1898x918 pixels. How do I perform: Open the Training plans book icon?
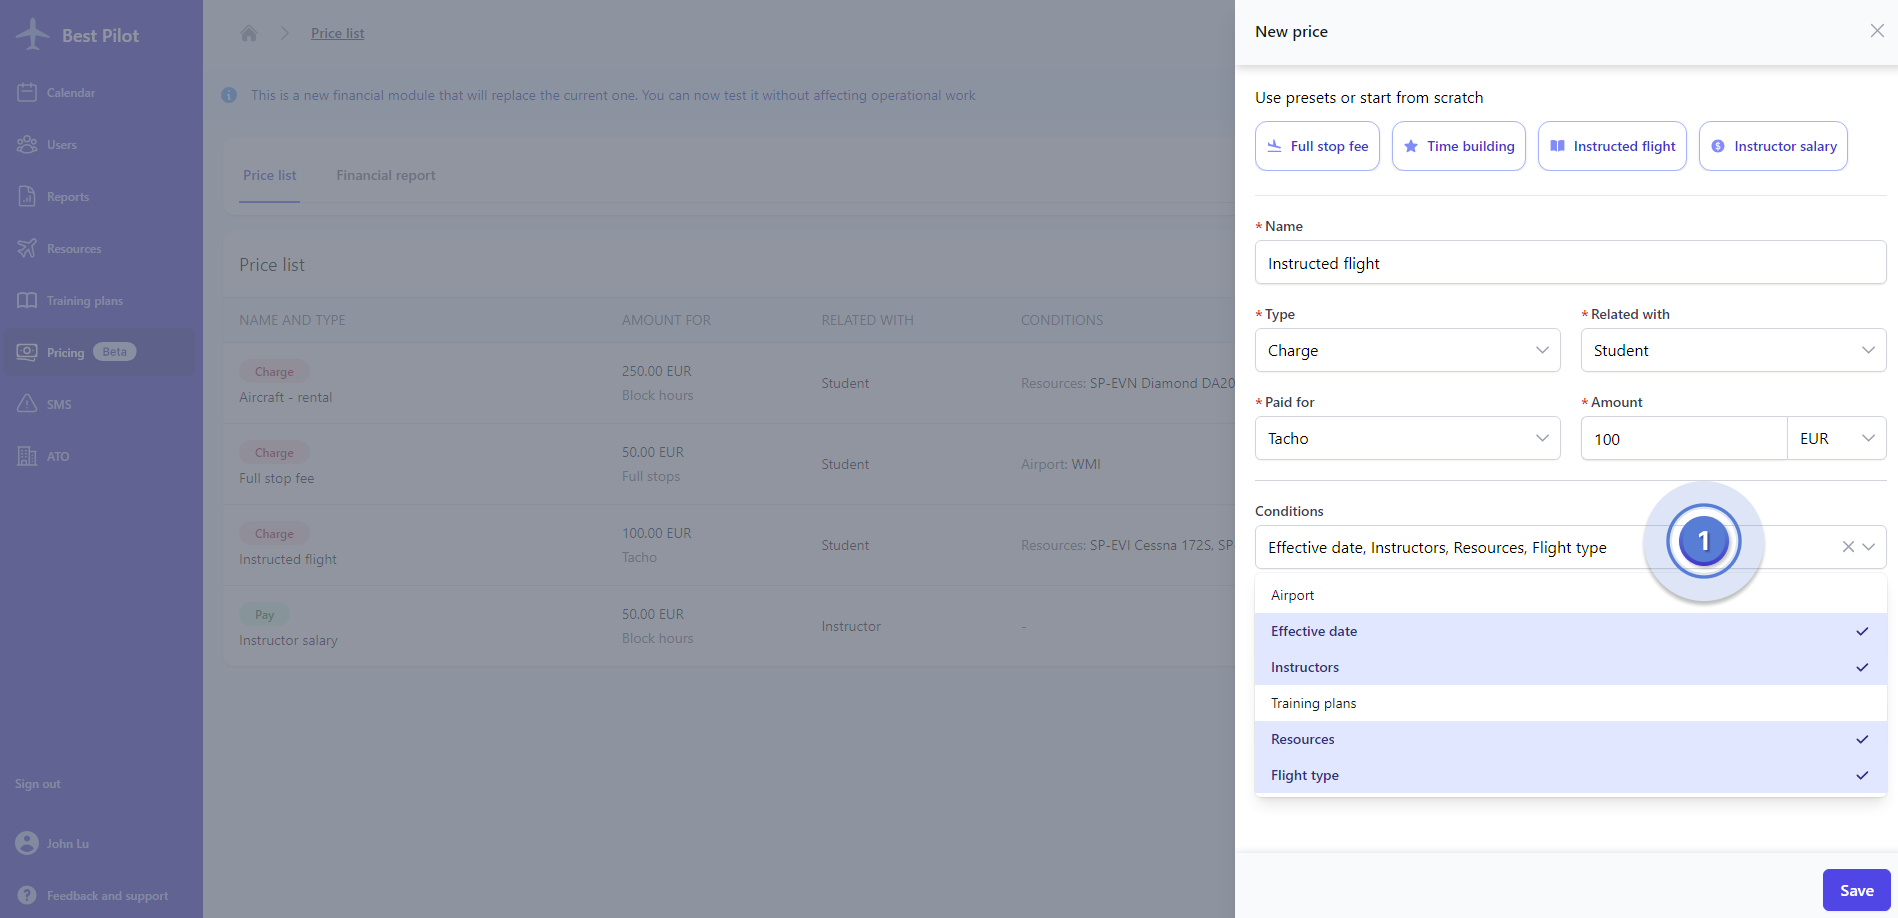27,300
